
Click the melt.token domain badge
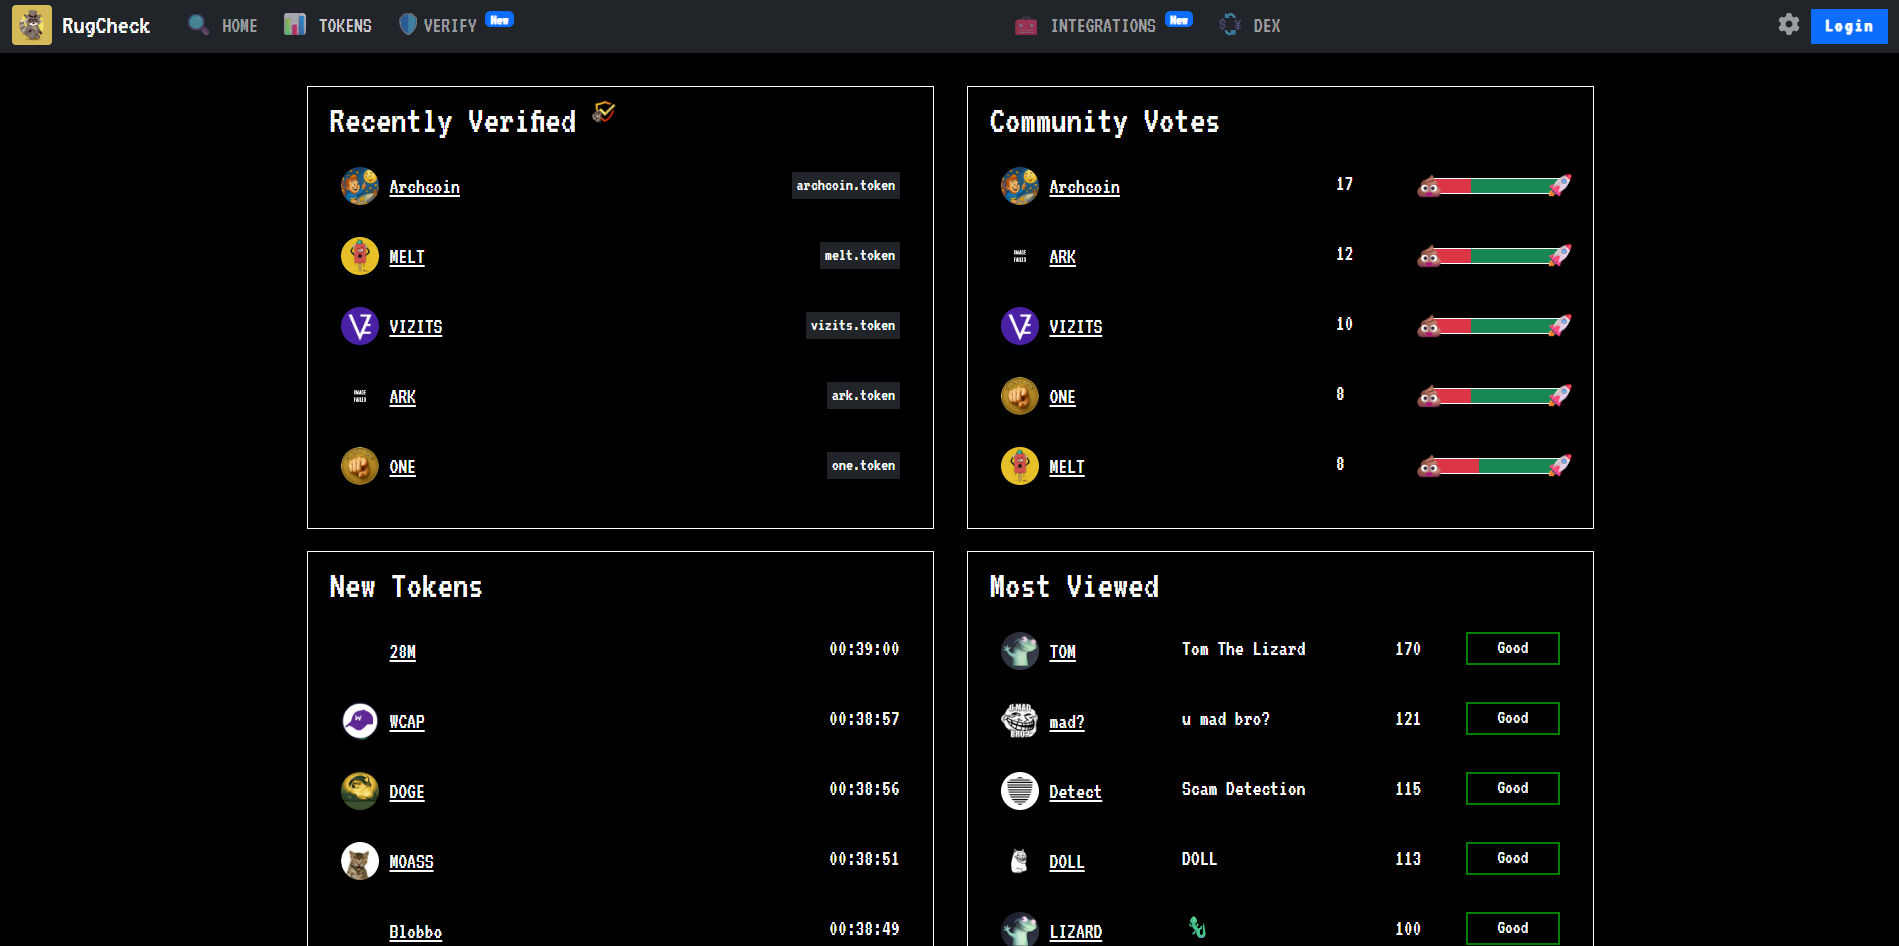[x=859, y=256]
